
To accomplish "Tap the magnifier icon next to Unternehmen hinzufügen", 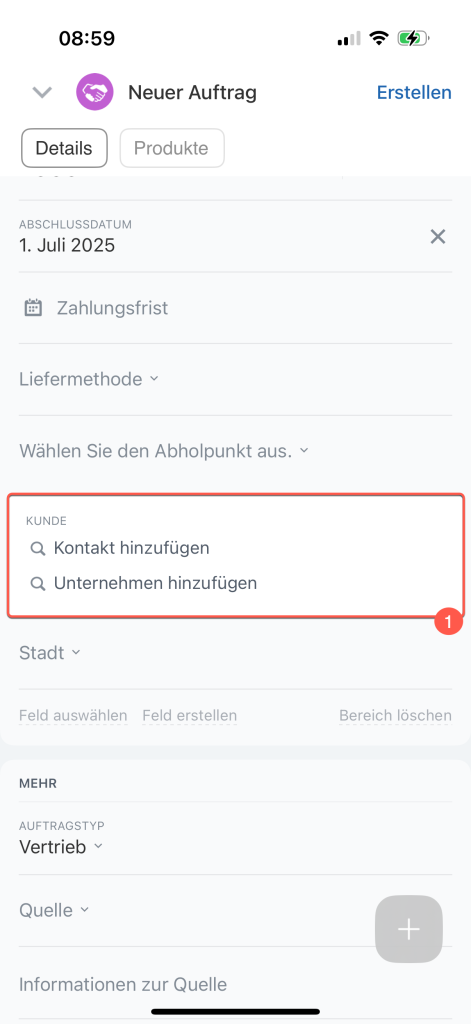I will click(38, 583).
